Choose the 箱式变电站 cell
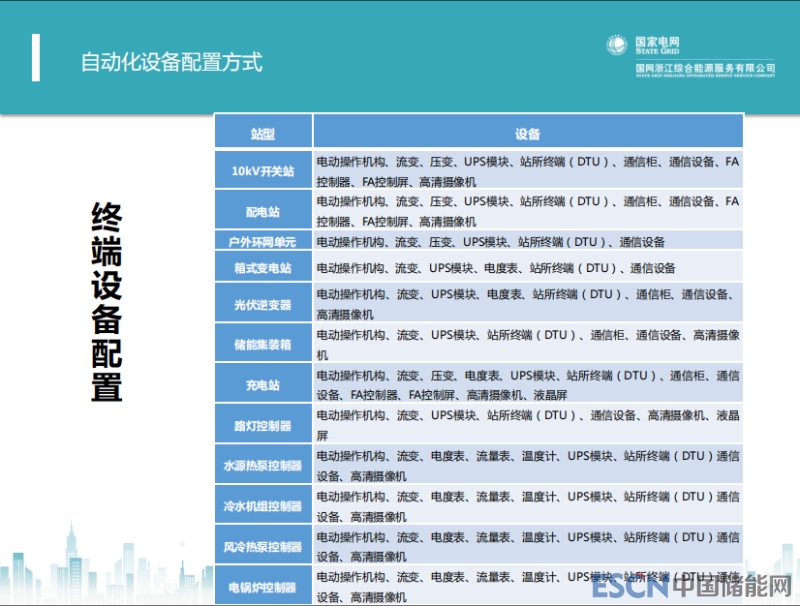Image resolution: width=800 pixels, height=606 pixels. coord(263,268)
